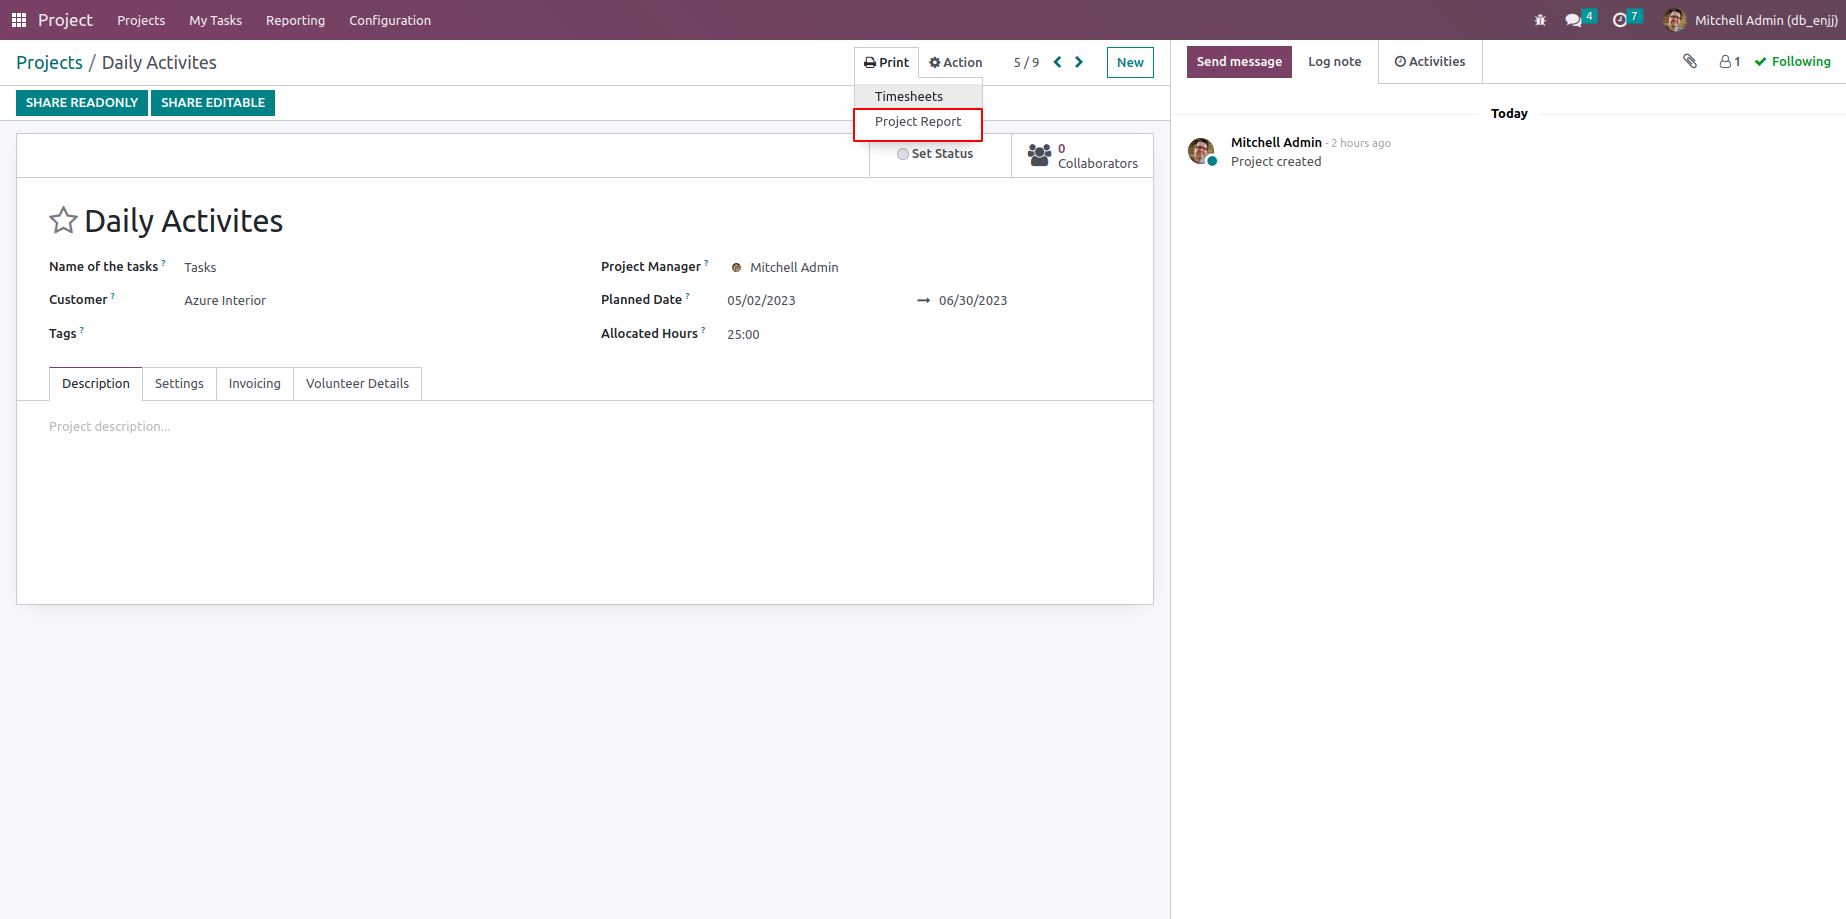Click the paperclip attachments icon
Image resolution: width=1846 pixels, height=919 pixels.
pyautogui.click(x=1690, y=61)
